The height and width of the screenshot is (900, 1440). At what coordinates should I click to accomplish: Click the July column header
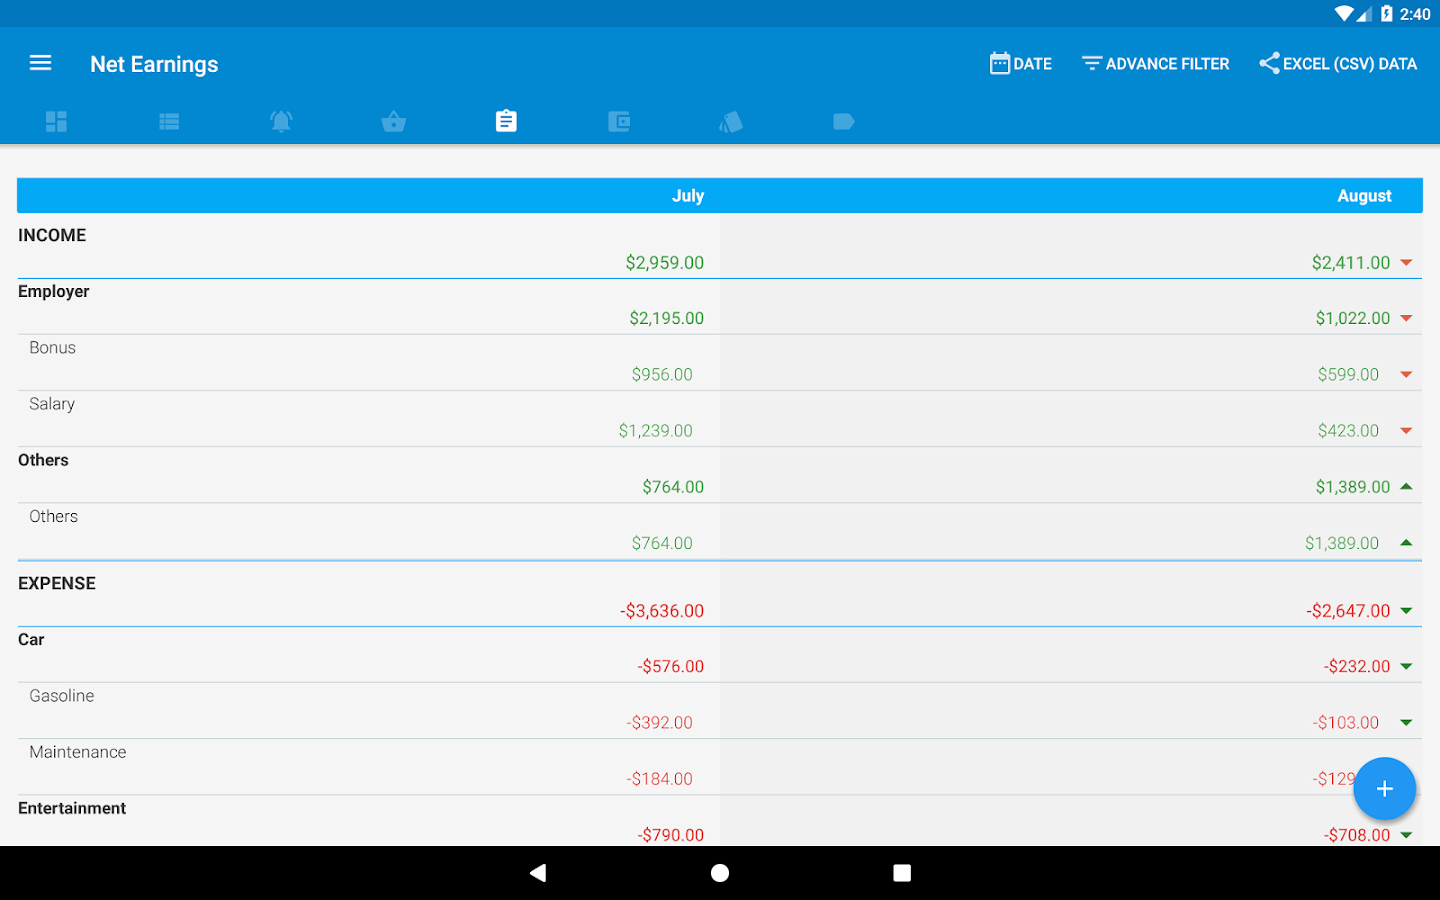click(x=688, y=196)
